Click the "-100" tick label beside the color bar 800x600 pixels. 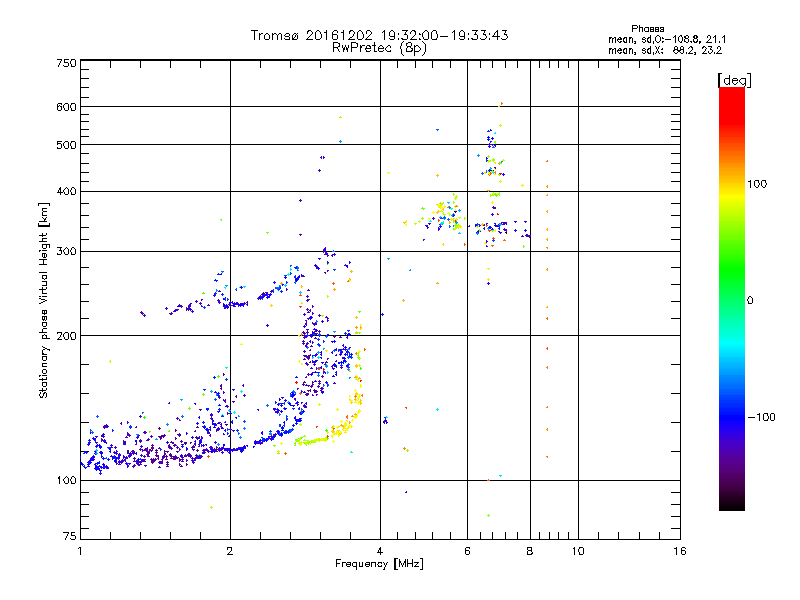click(761, 417)
